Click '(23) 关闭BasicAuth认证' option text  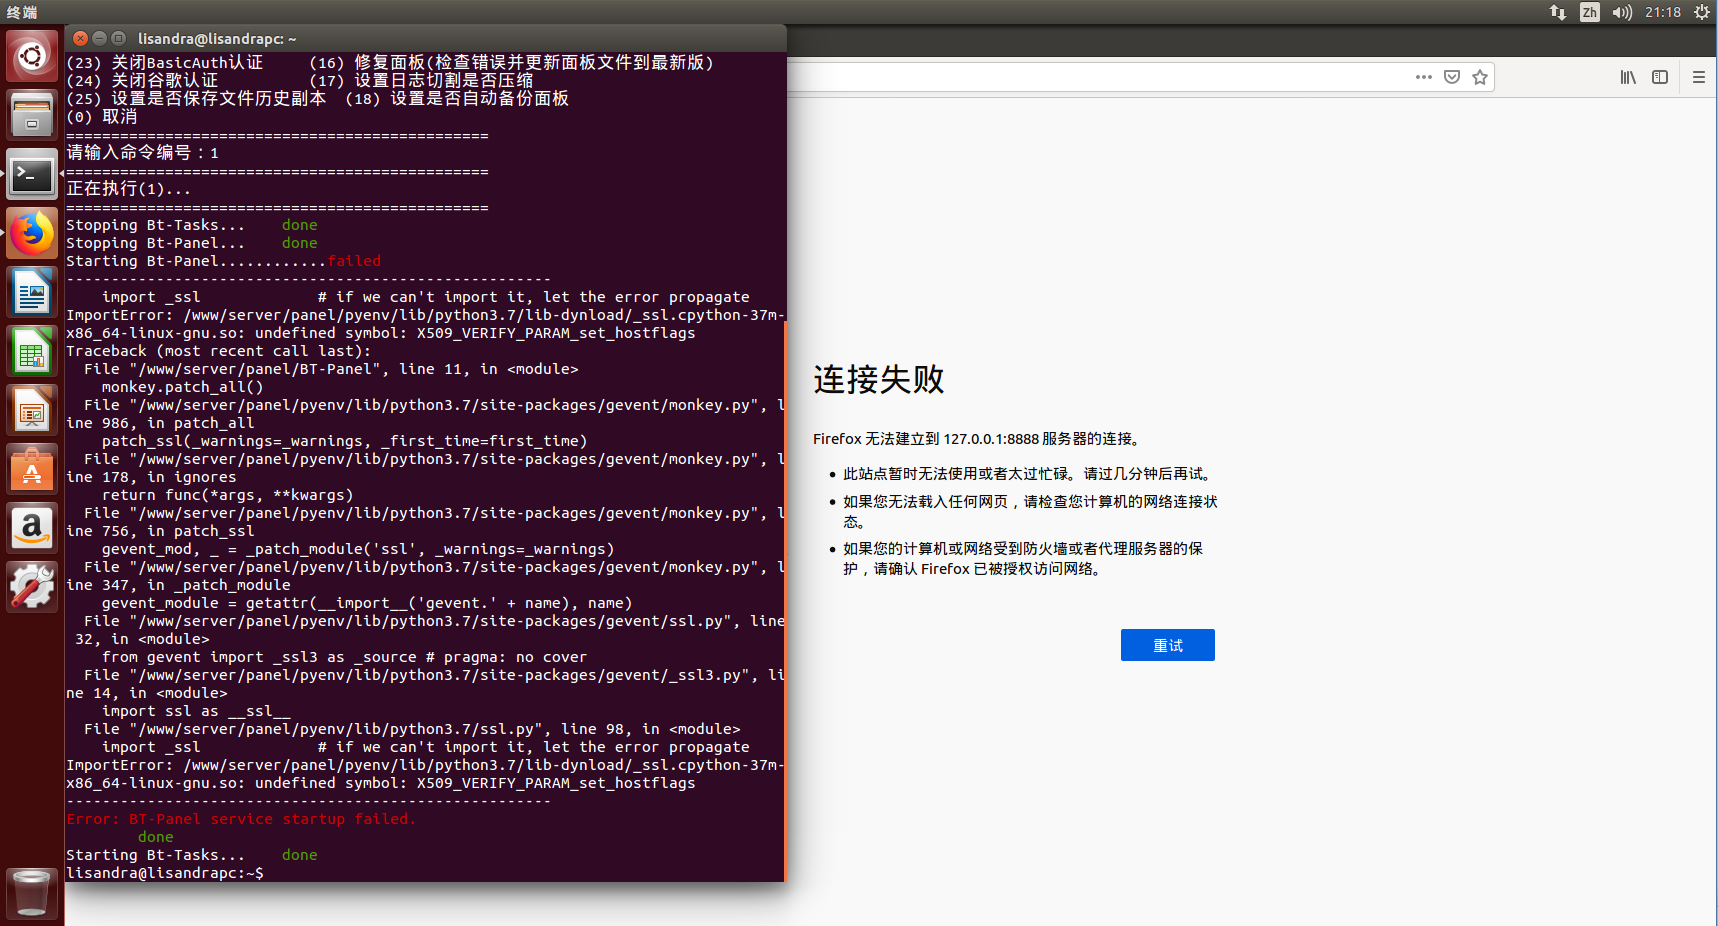[165, 63]
